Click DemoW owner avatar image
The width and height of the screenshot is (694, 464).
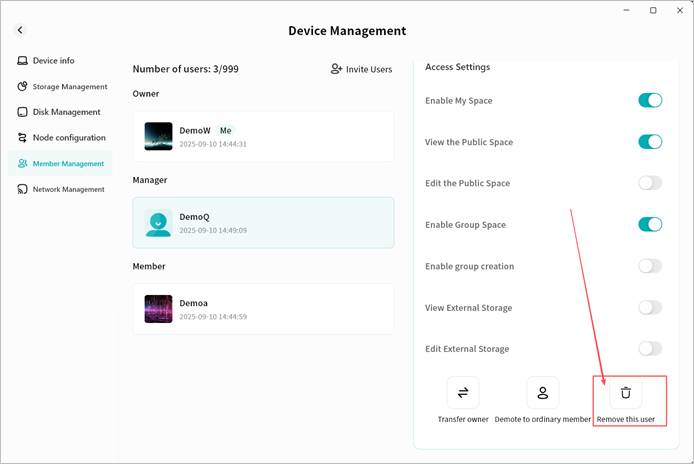158,137
